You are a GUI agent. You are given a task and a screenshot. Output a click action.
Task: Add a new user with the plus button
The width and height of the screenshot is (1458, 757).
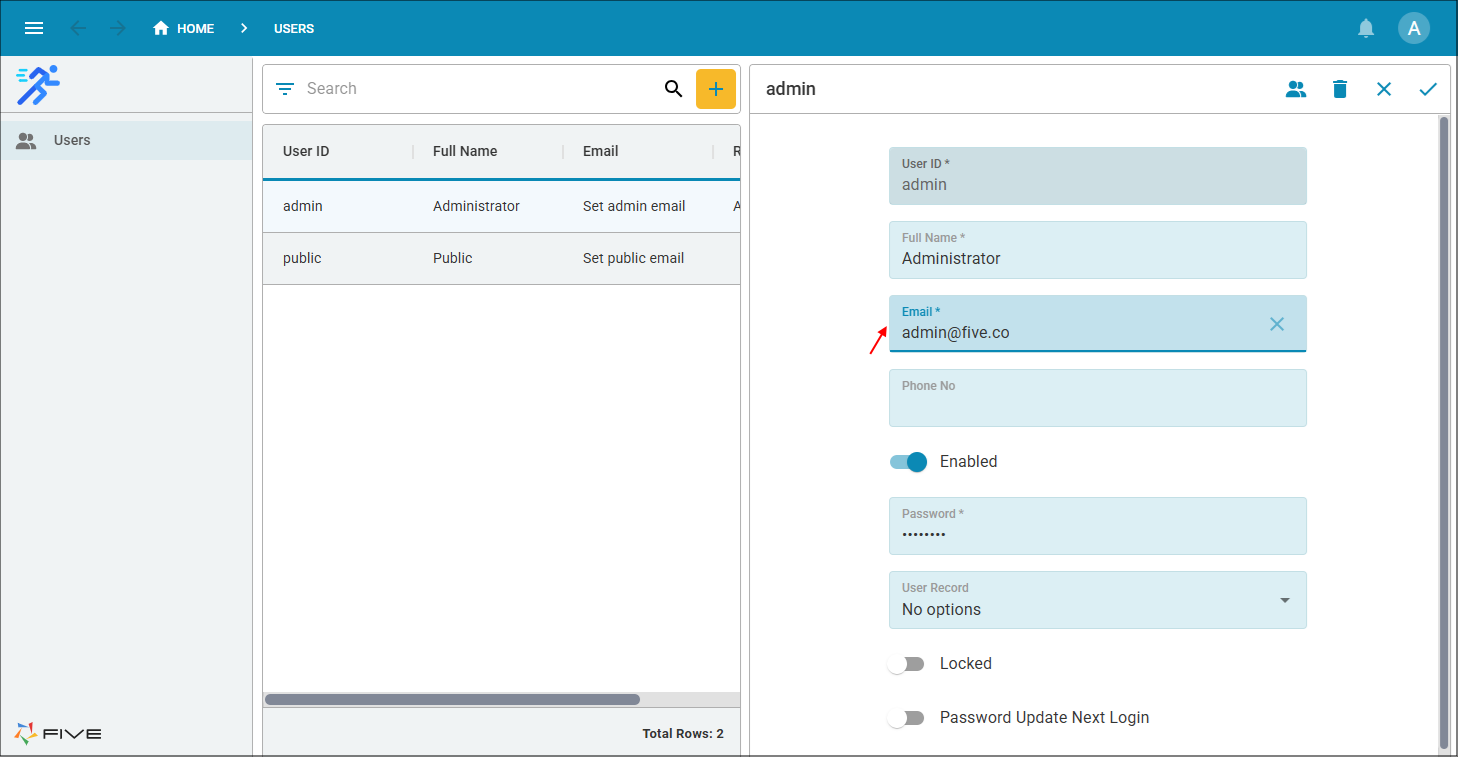click(716, 88)
